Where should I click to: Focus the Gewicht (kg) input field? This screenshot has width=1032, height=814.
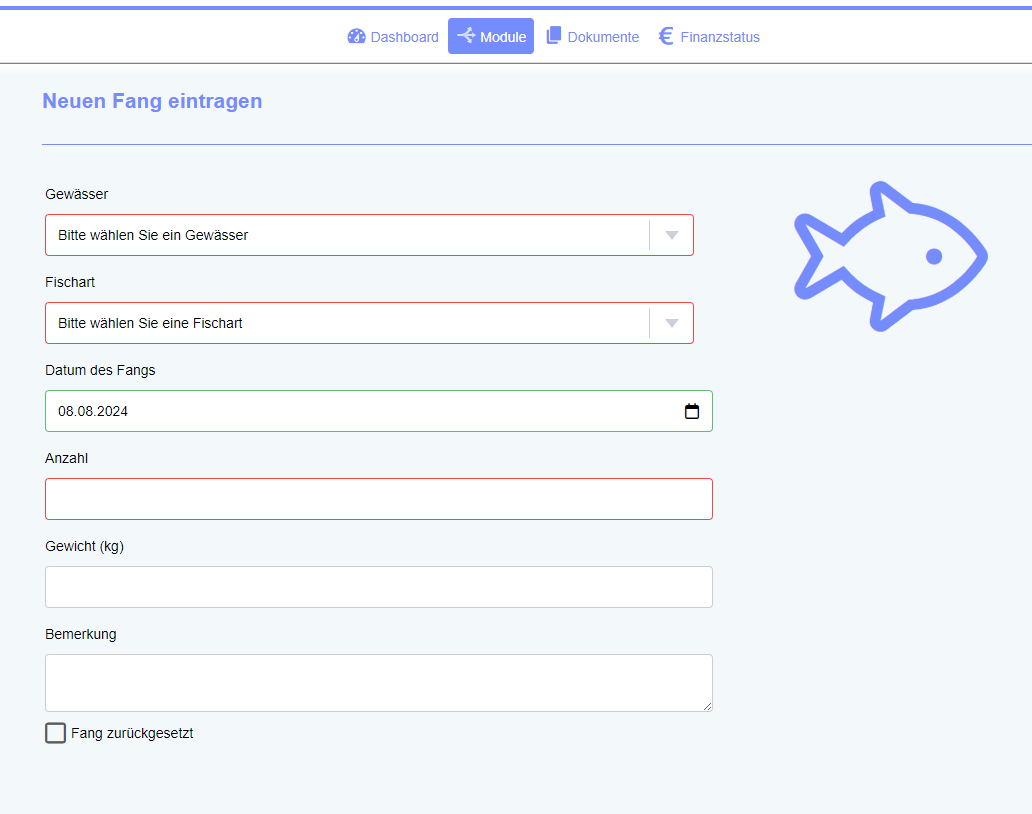378,587
